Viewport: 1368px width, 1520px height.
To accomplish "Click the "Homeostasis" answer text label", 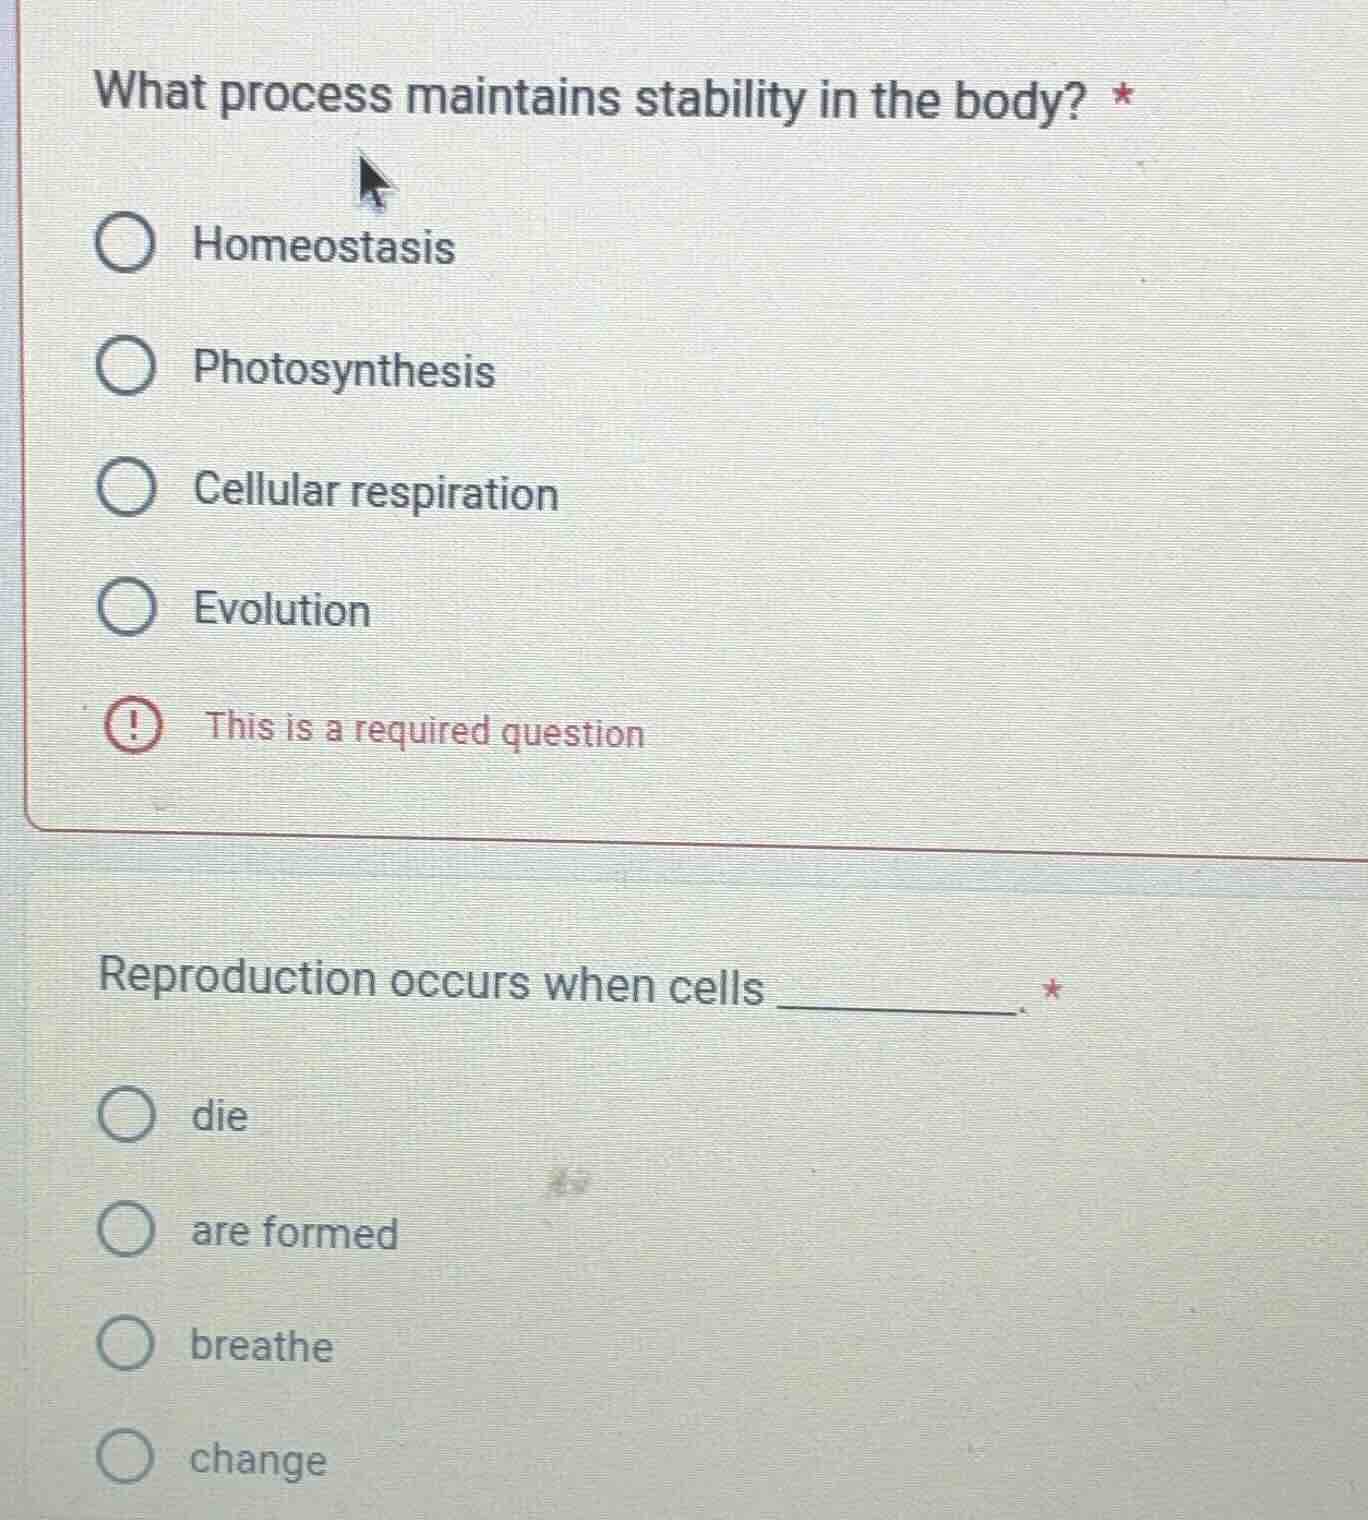I will point(324,246).
